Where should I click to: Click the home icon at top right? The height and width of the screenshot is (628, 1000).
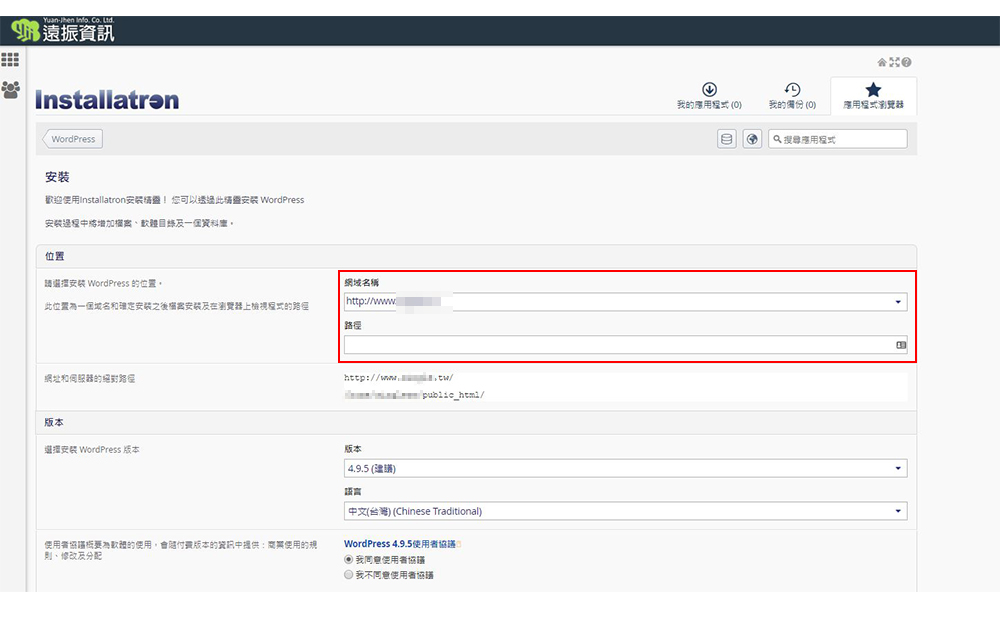[882, 62]
